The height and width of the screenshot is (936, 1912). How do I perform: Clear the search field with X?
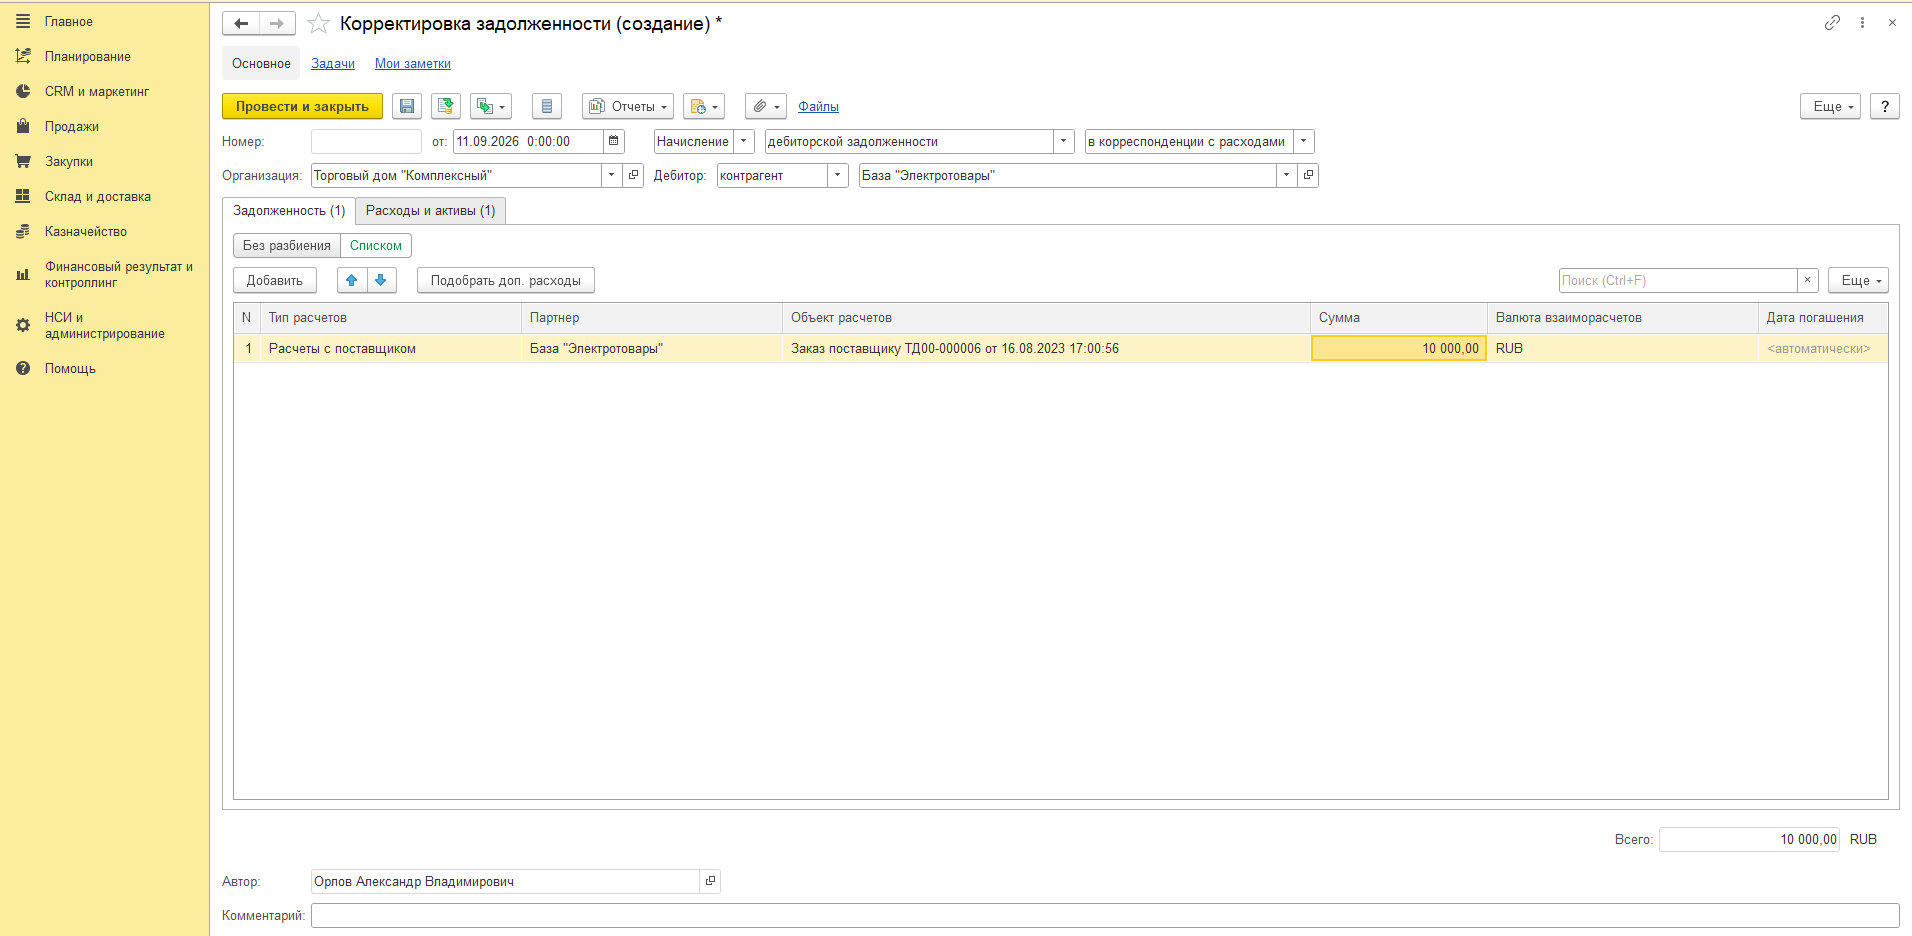pos(1807,280)
